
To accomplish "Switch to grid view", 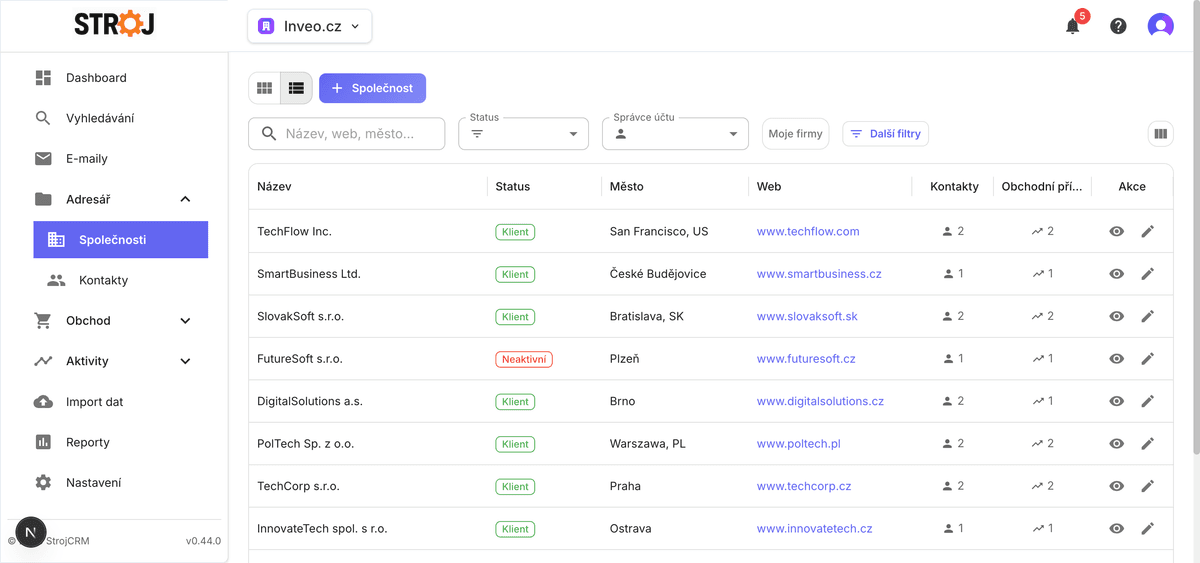I will 265,88.
